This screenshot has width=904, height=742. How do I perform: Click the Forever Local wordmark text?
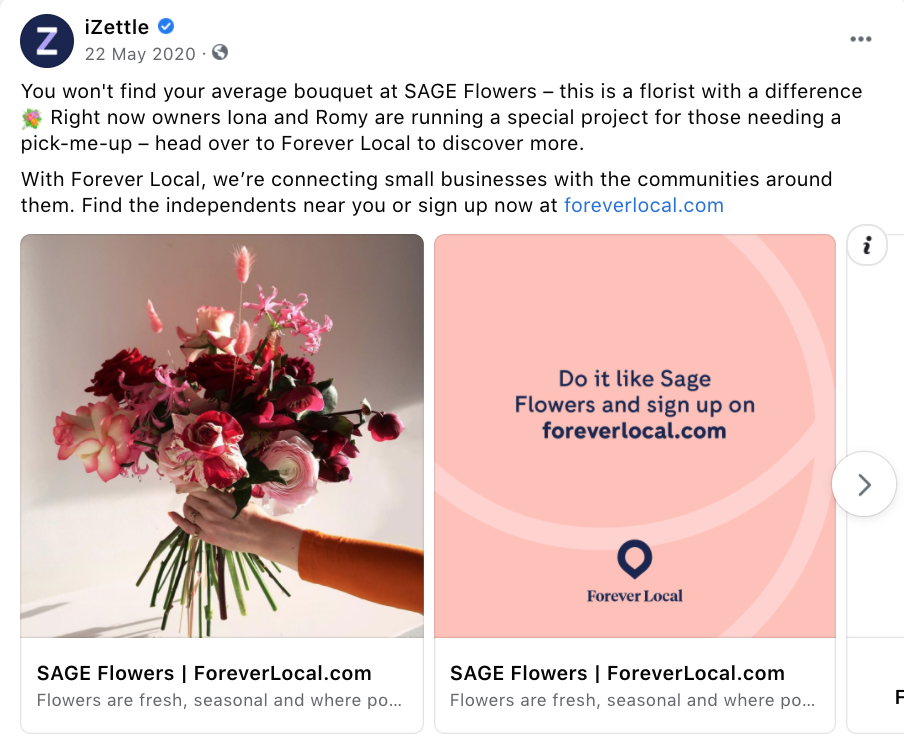pos(634,596)
